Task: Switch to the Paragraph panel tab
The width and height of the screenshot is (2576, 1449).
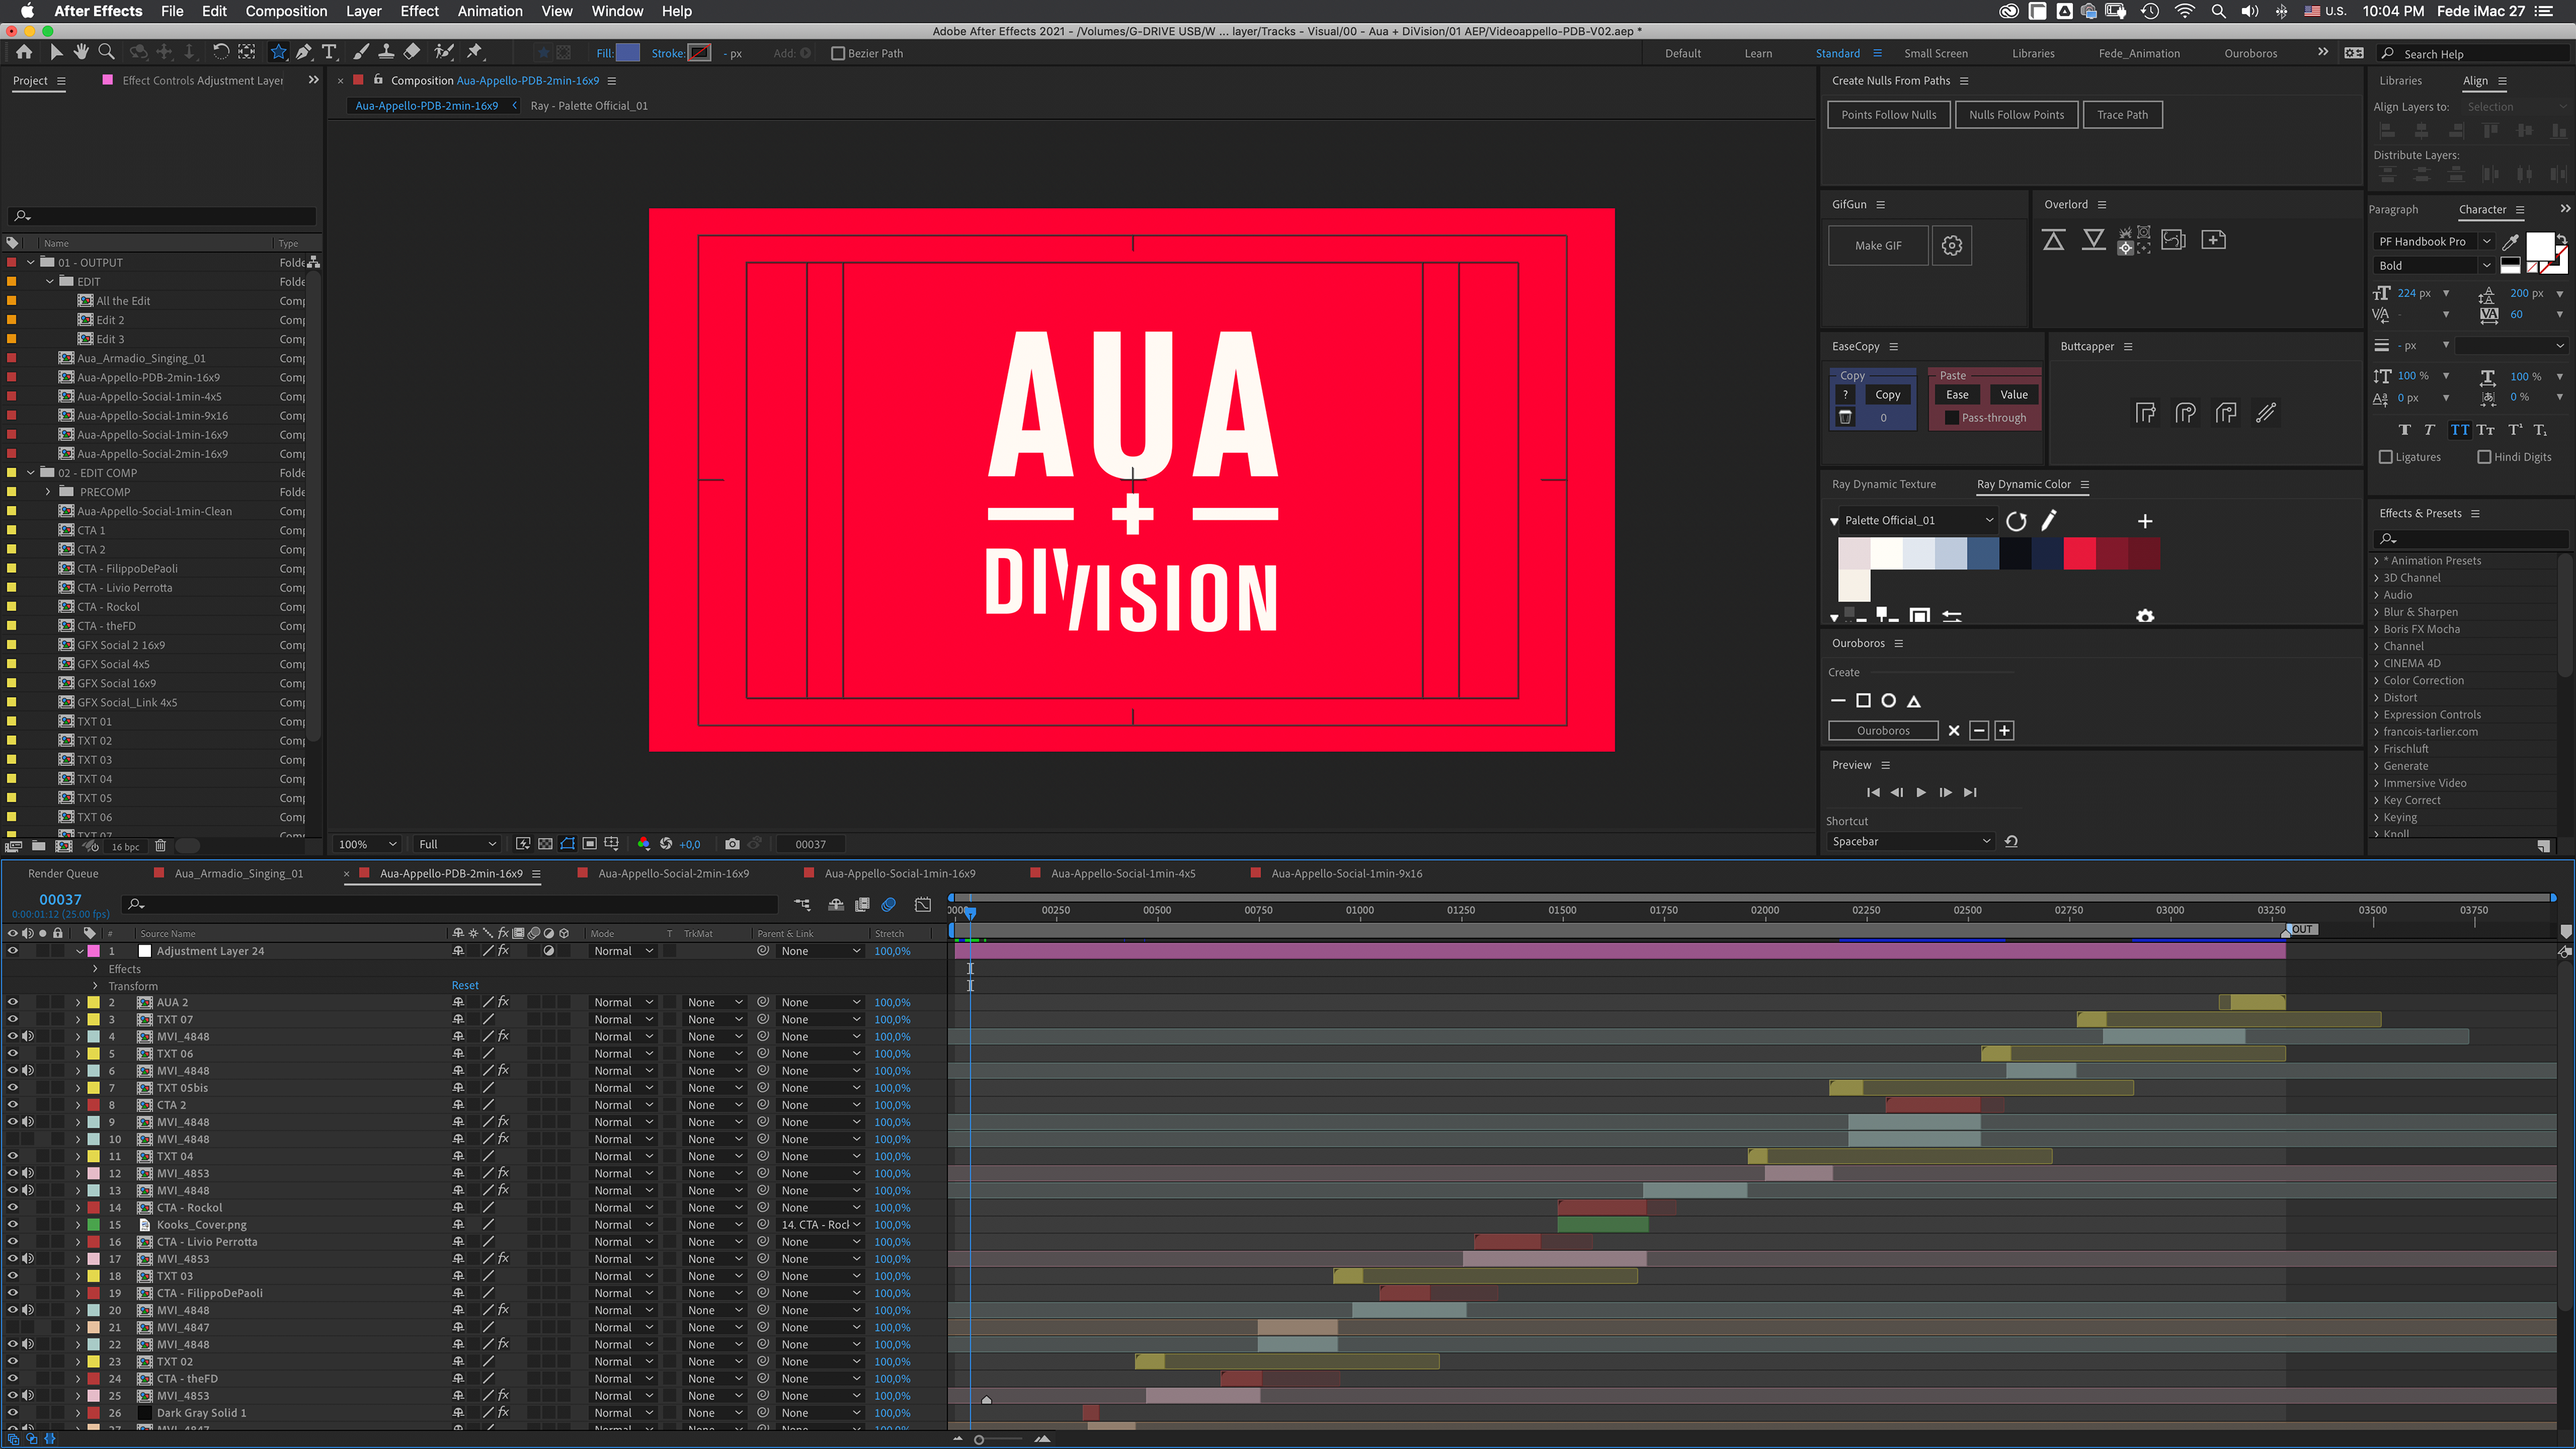Action: pos(2393,209)
